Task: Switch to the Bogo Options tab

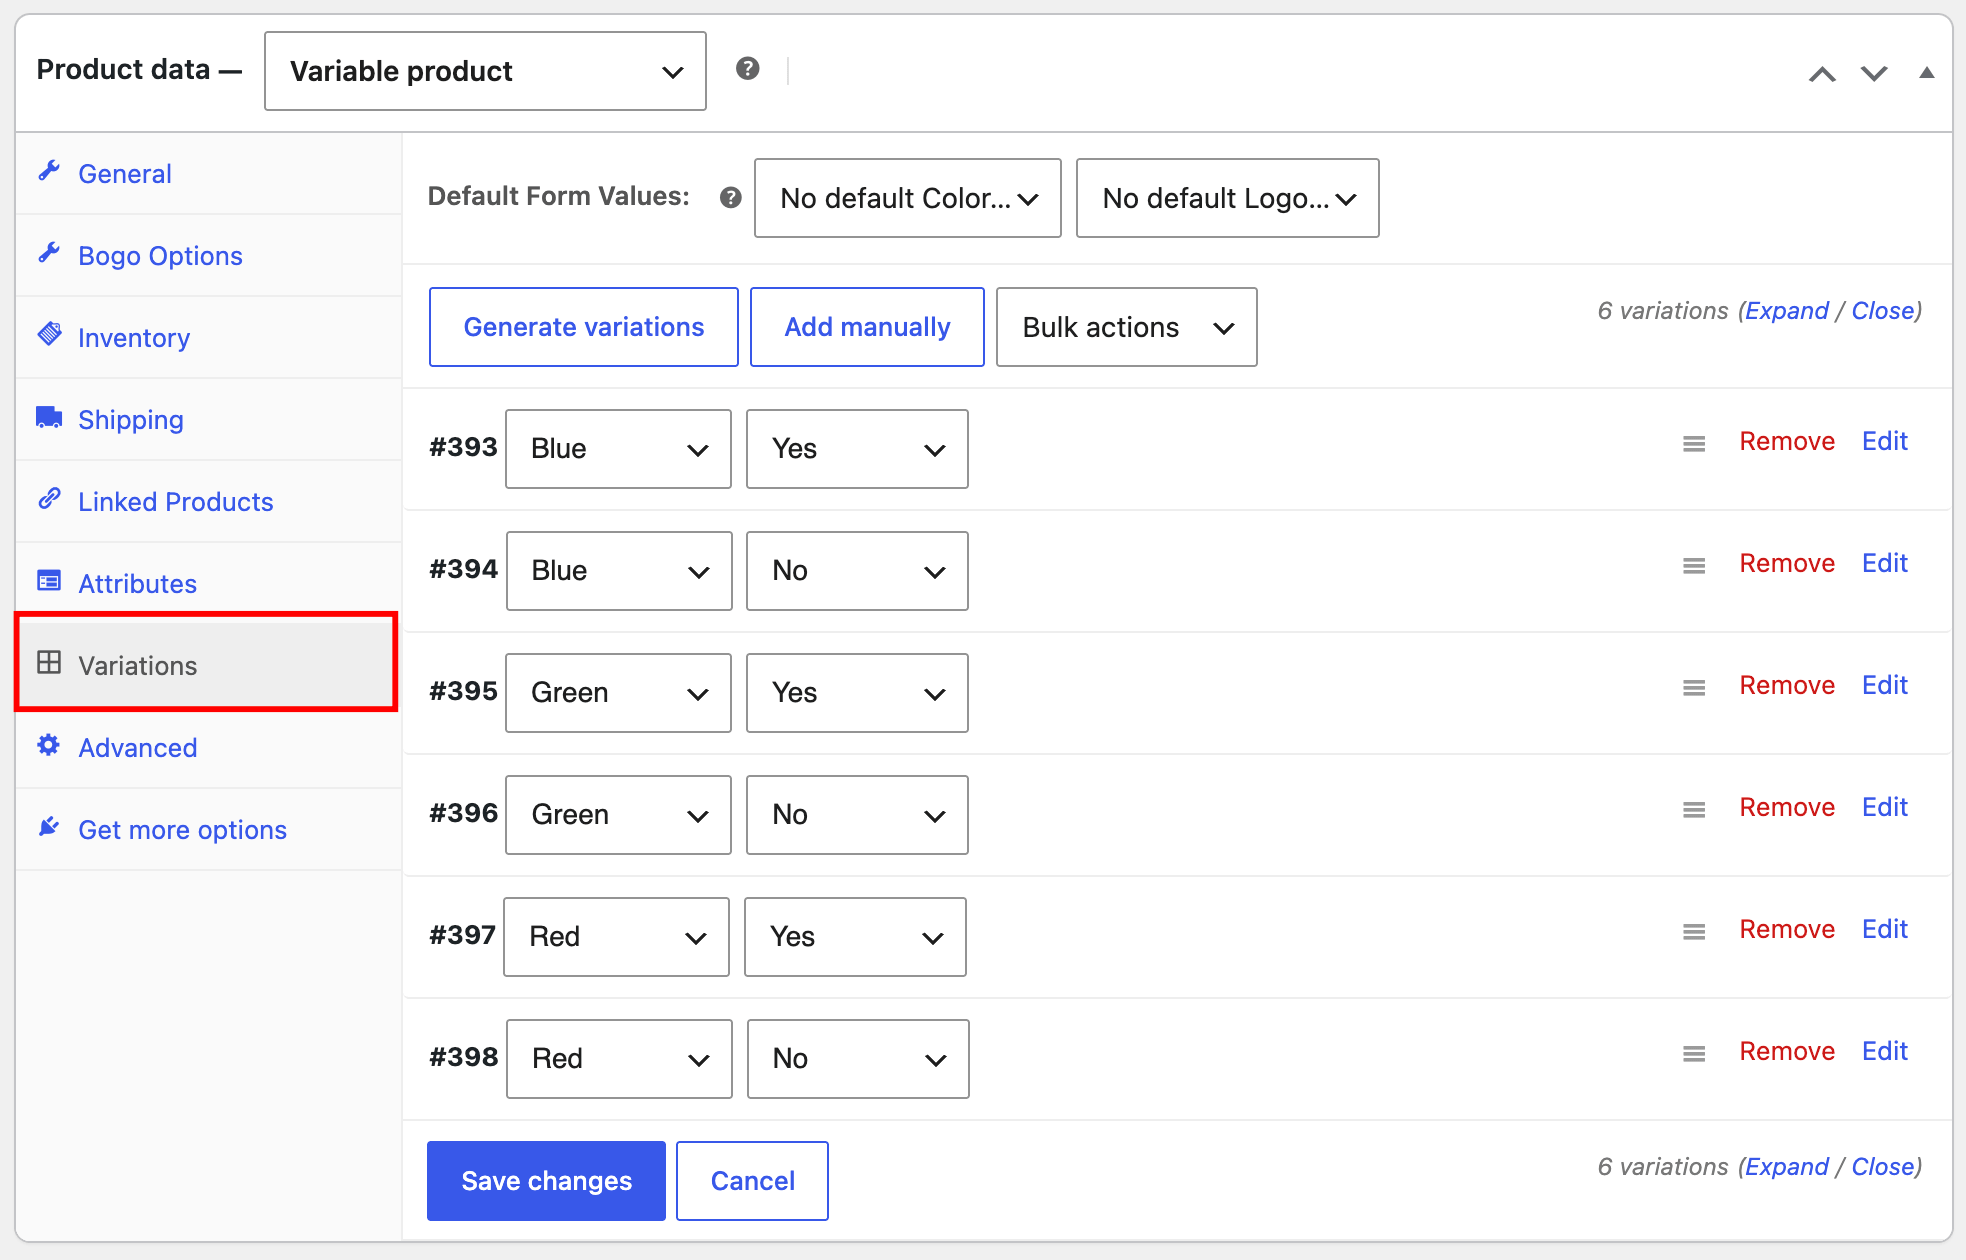Action: click(x=208, y=255)
